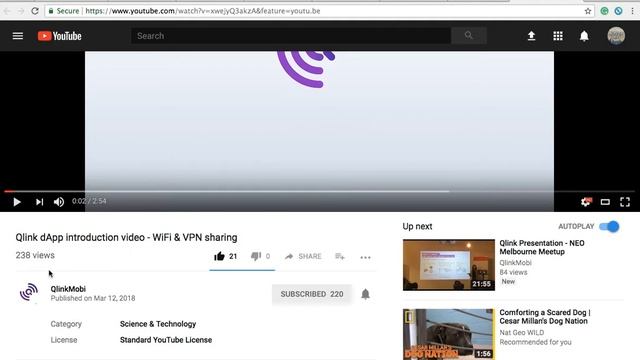The width and height of the screenshot is (640, 360).
Task: Turn off the Autoplay switch
Action: pyautogui.click(x=609, y=227)
